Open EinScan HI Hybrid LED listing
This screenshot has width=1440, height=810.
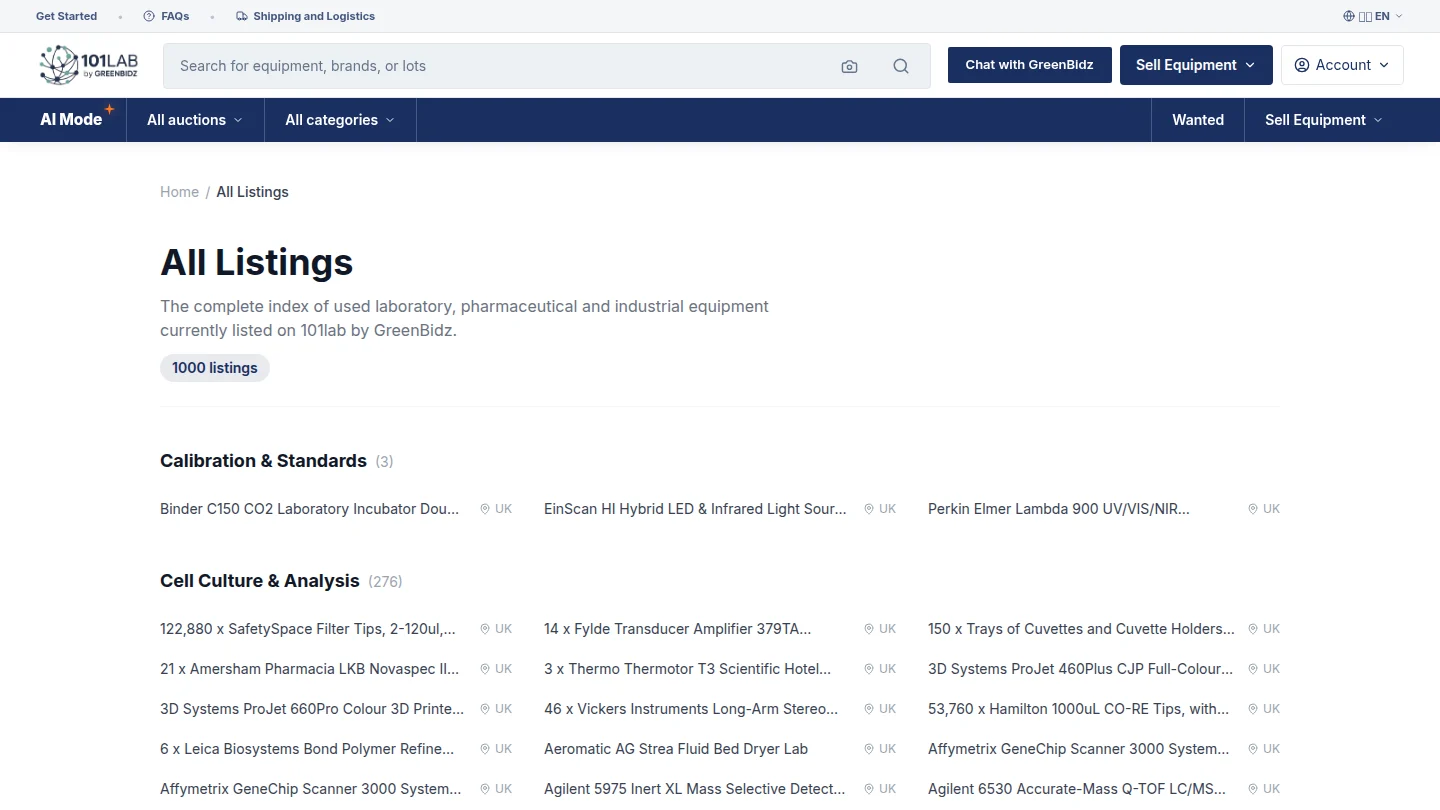coord(695,509)
